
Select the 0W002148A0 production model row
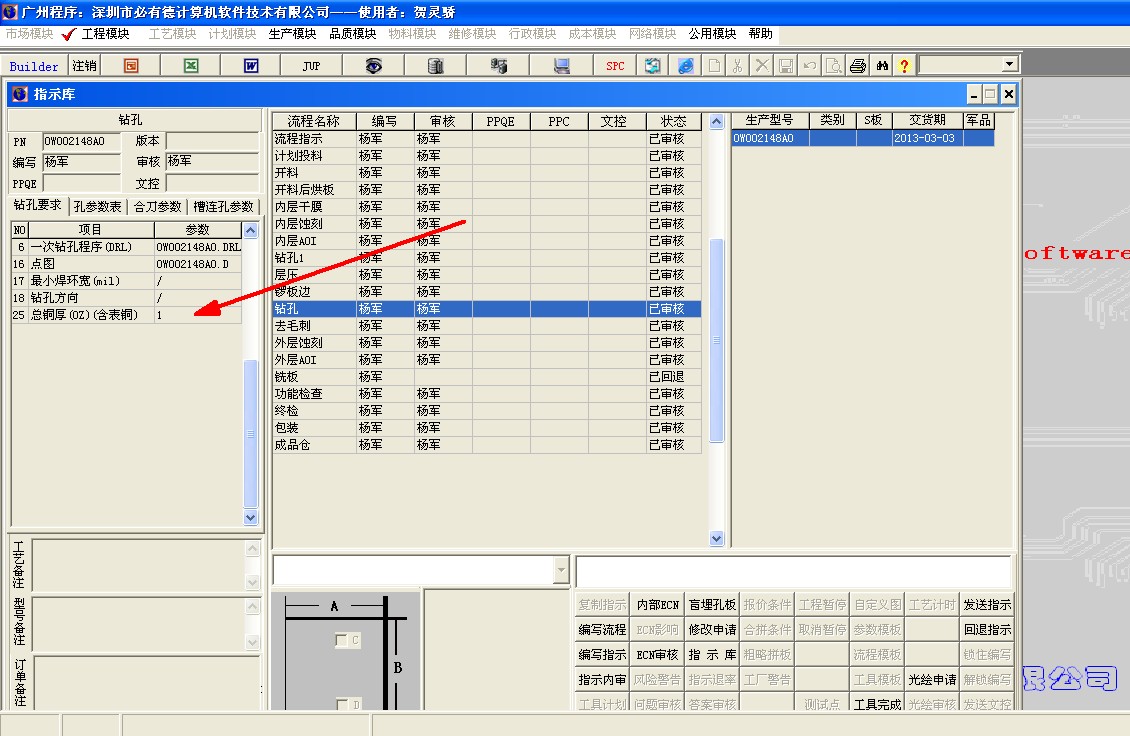coord(863,138)
